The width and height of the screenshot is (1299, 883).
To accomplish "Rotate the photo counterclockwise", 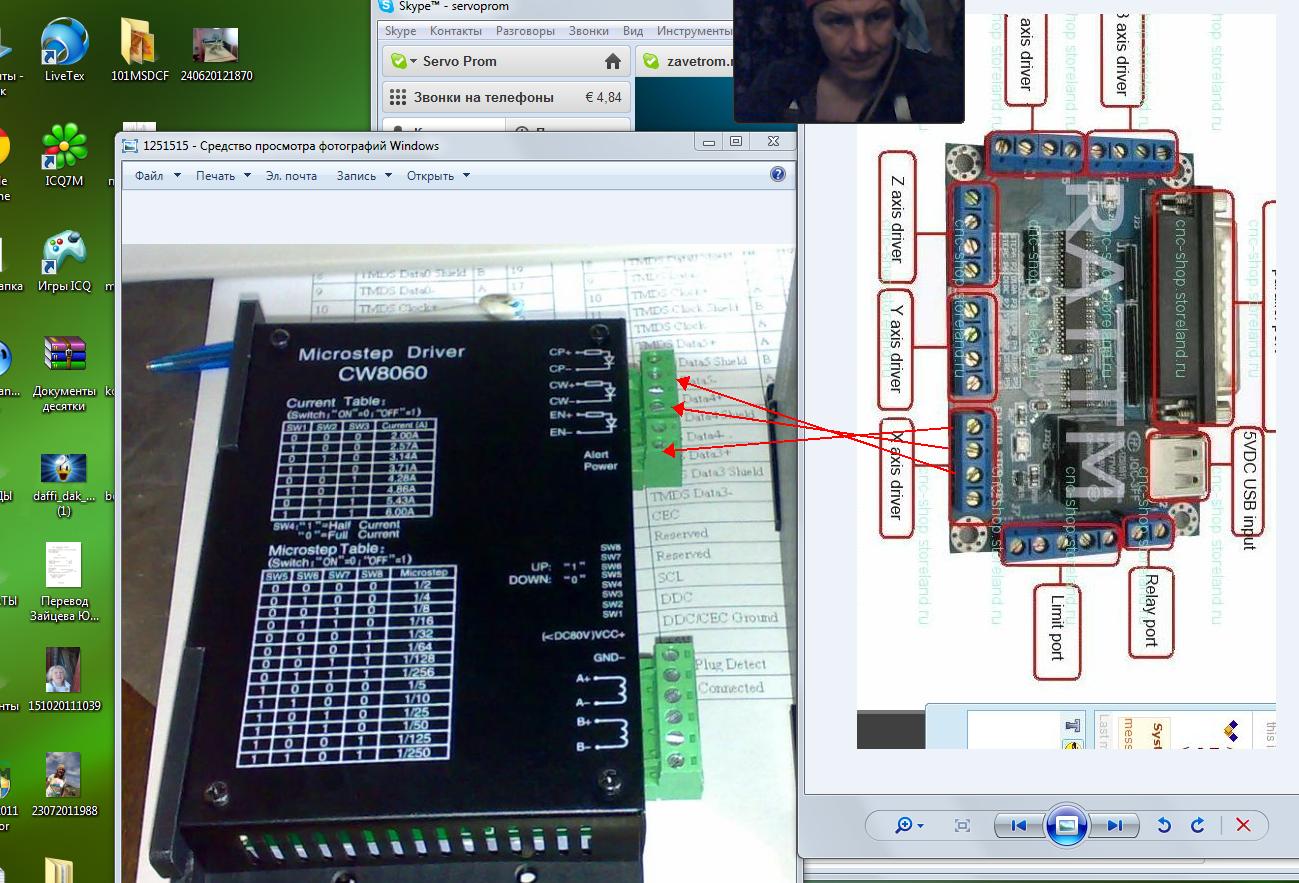I will pos(1163,825).
